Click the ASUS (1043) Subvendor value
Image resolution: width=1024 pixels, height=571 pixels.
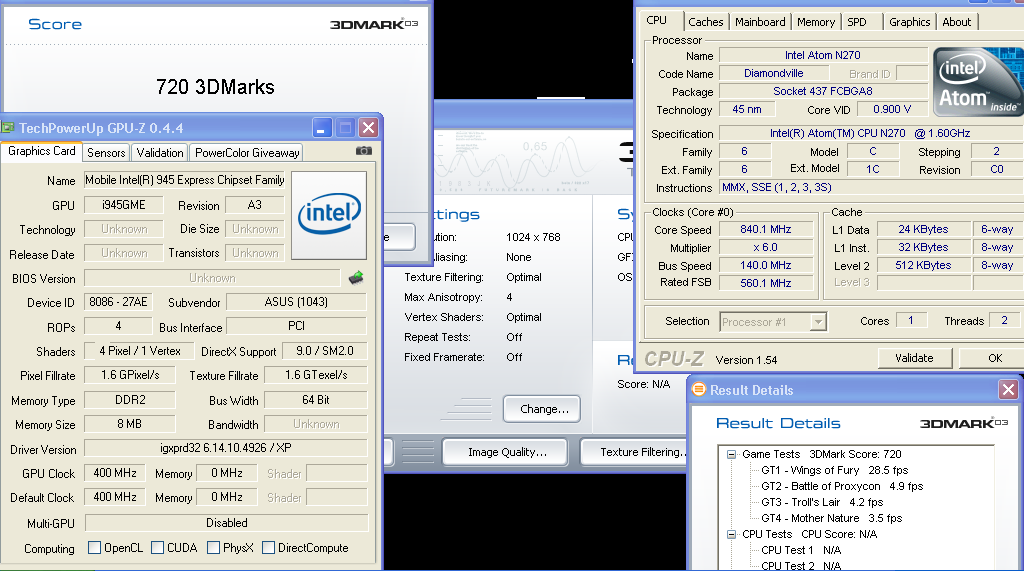point(296,302)
